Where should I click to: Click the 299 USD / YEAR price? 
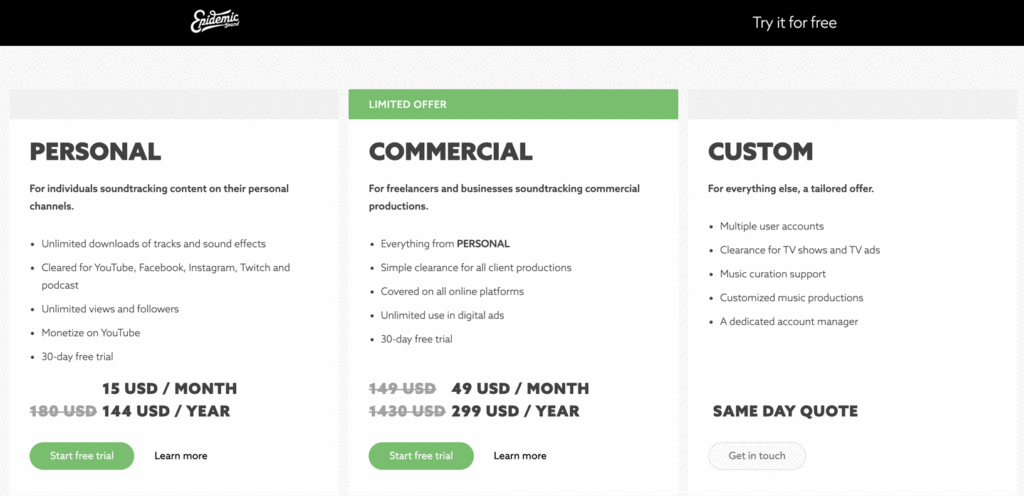tap(515, 411)
